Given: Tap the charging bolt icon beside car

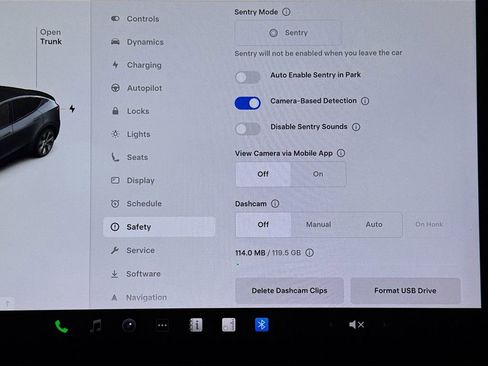Looking at the screenshot, I should click(72, 109).
